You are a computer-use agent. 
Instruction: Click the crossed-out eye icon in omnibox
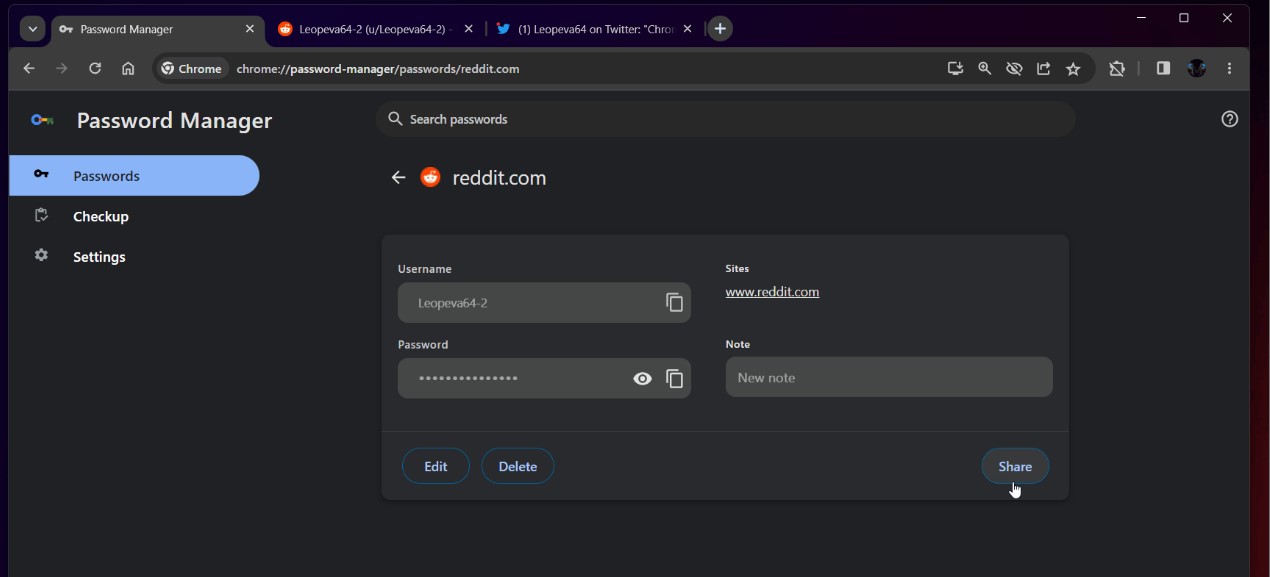tap(1014, 69)
